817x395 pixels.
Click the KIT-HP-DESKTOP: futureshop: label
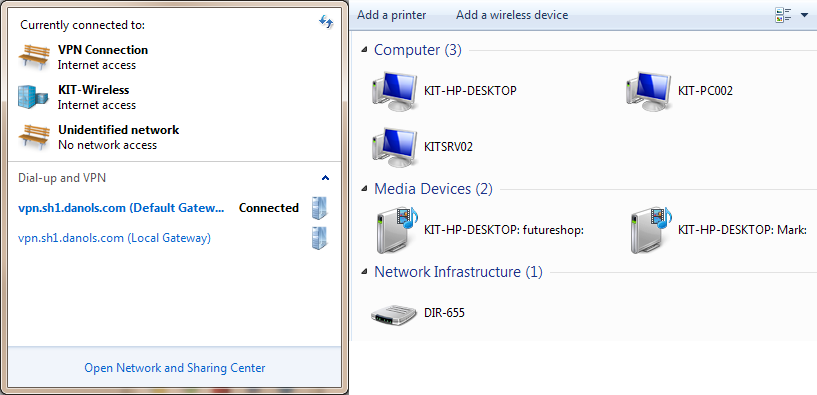tap(504, 229)
